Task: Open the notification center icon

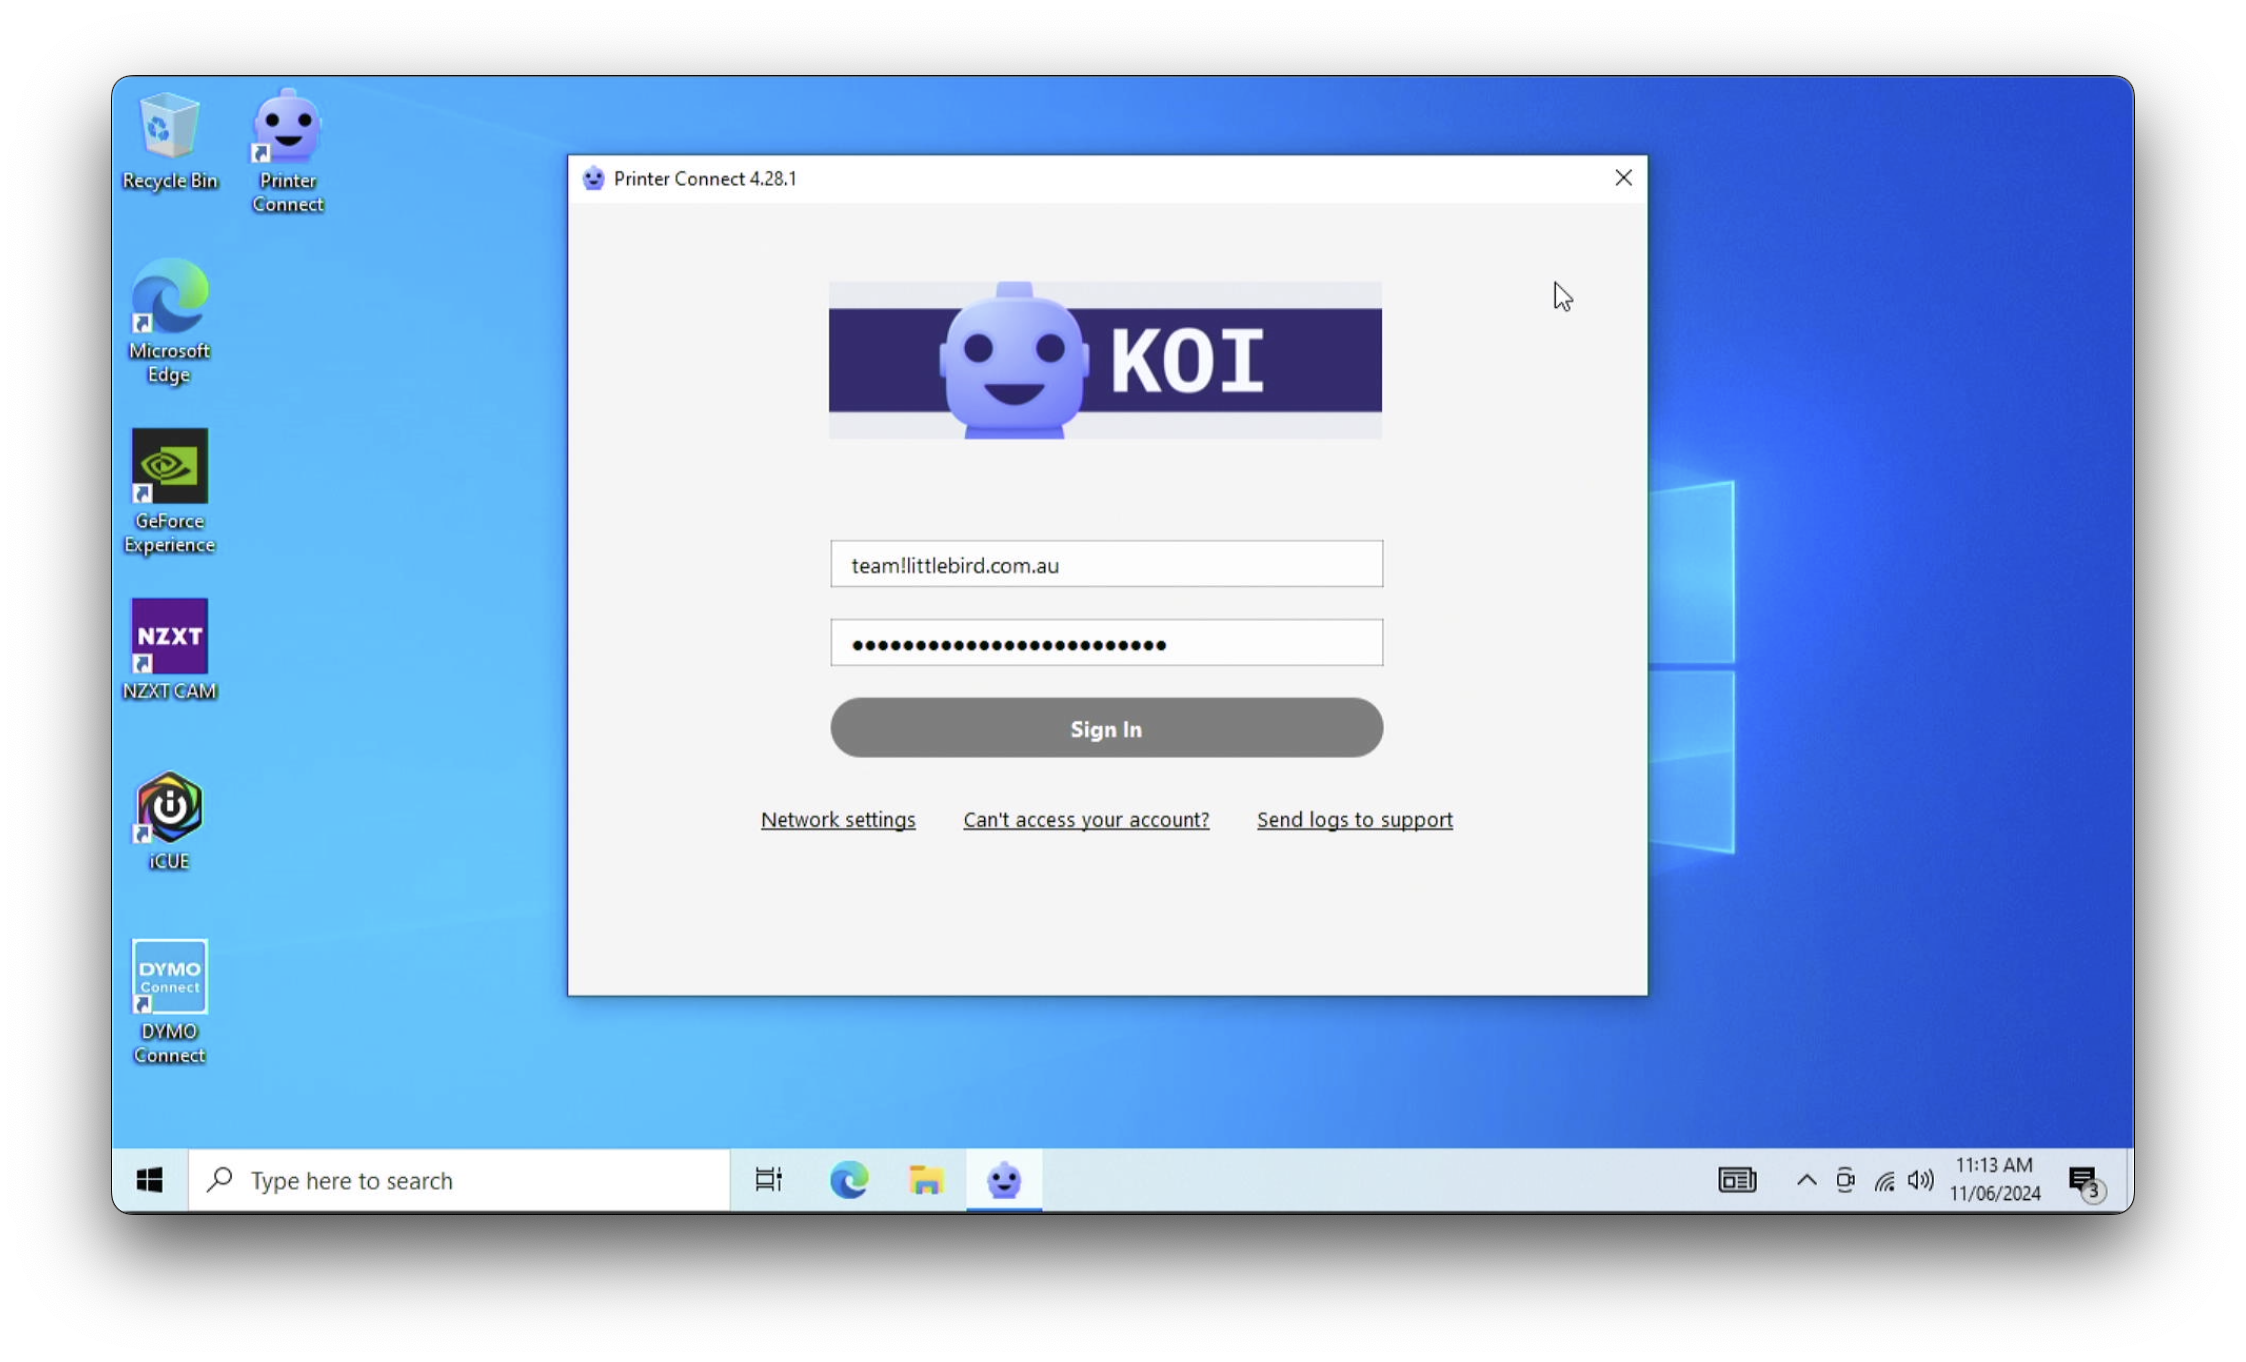Action: coord(2084,1181)
